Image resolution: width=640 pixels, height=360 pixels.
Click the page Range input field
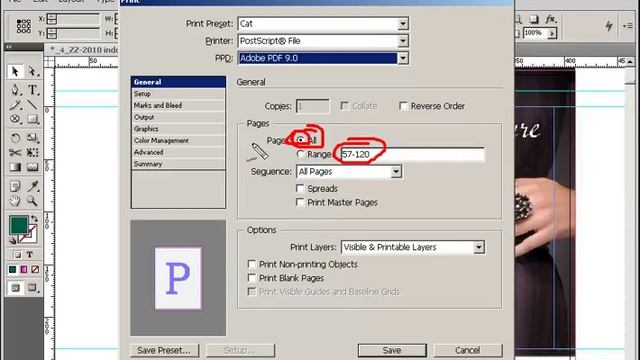coord(412,154)
